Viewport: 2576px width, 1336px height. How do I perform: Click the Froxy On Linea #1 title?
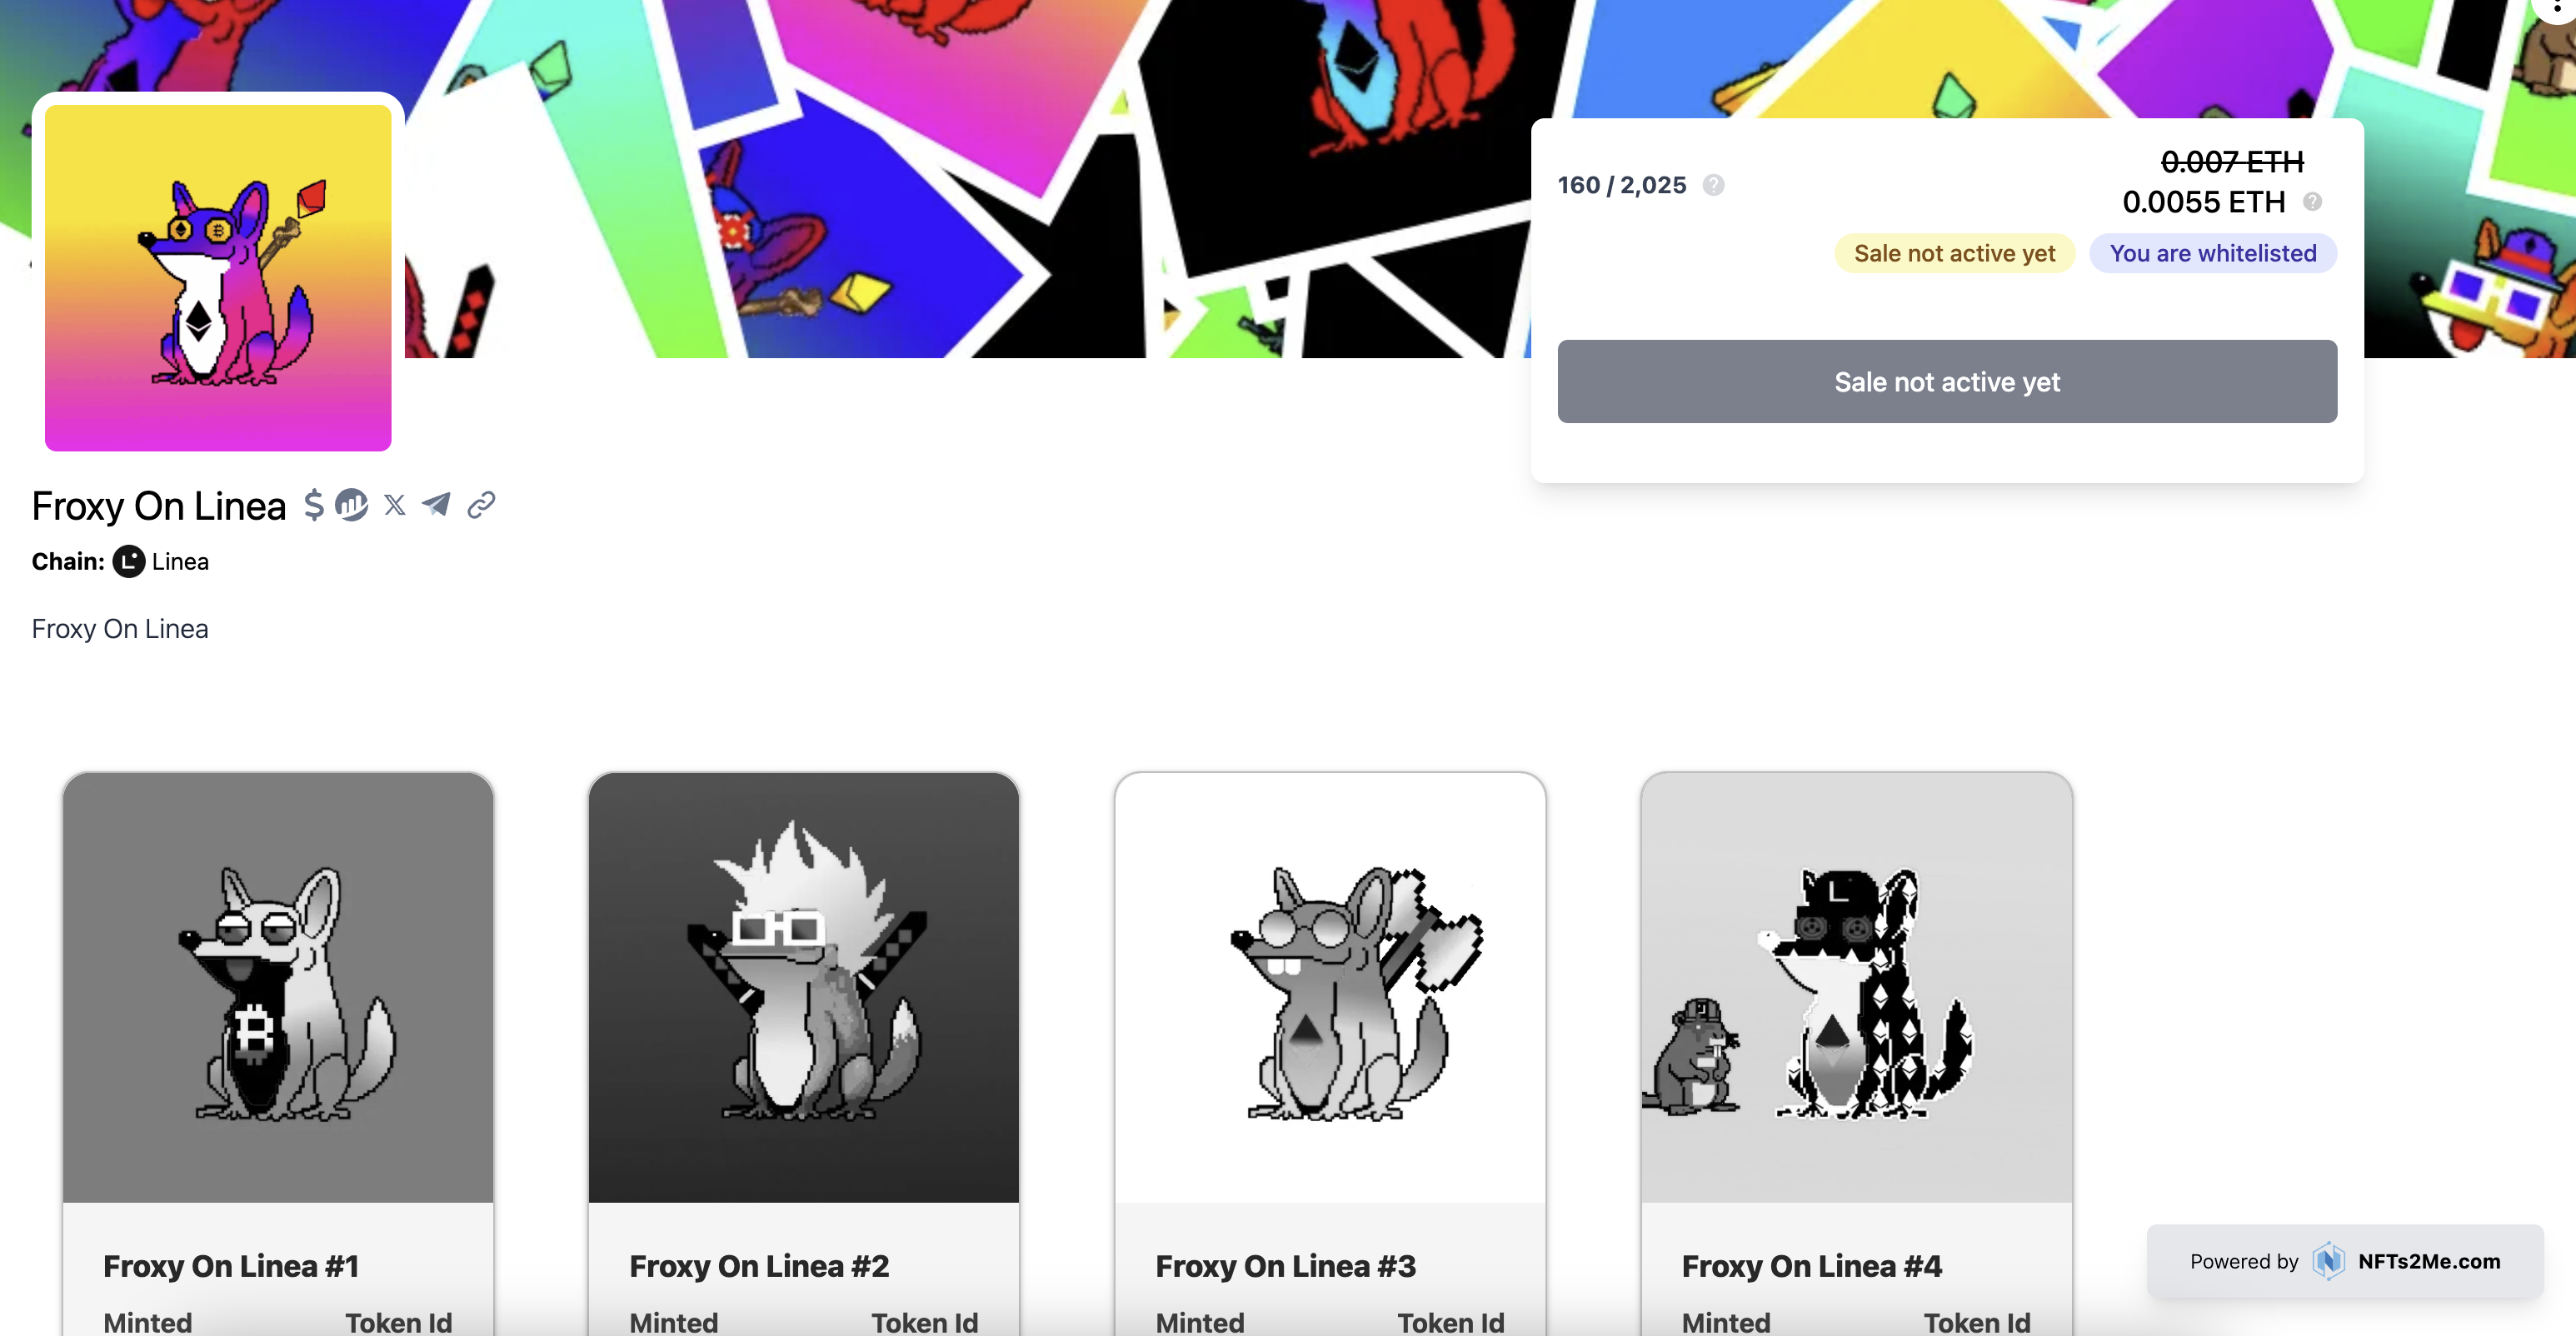231,1266
